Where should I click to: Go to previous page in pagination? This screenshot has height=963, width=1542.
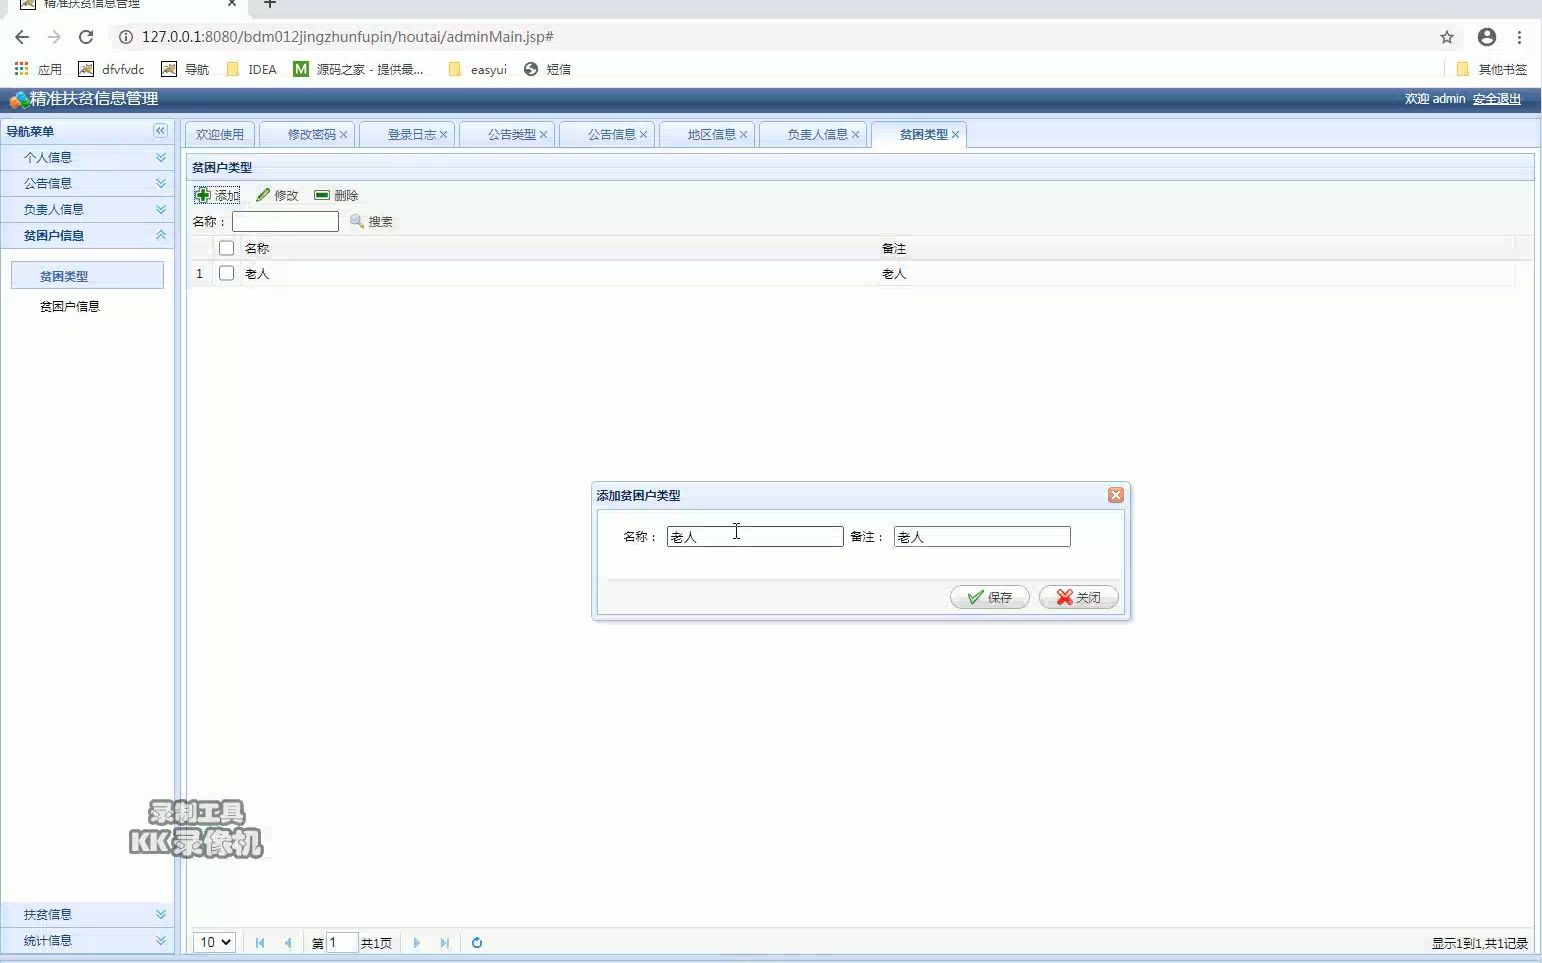click(288, 942)
